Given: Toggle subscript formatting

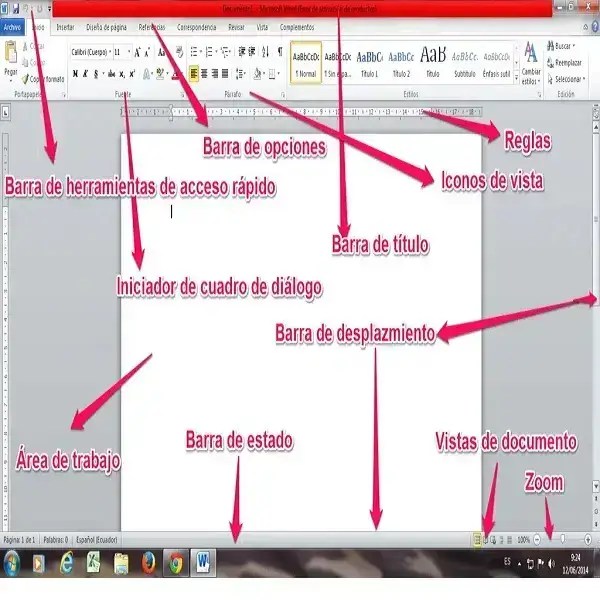Looking at the screenshot, I should coord(122,74).
